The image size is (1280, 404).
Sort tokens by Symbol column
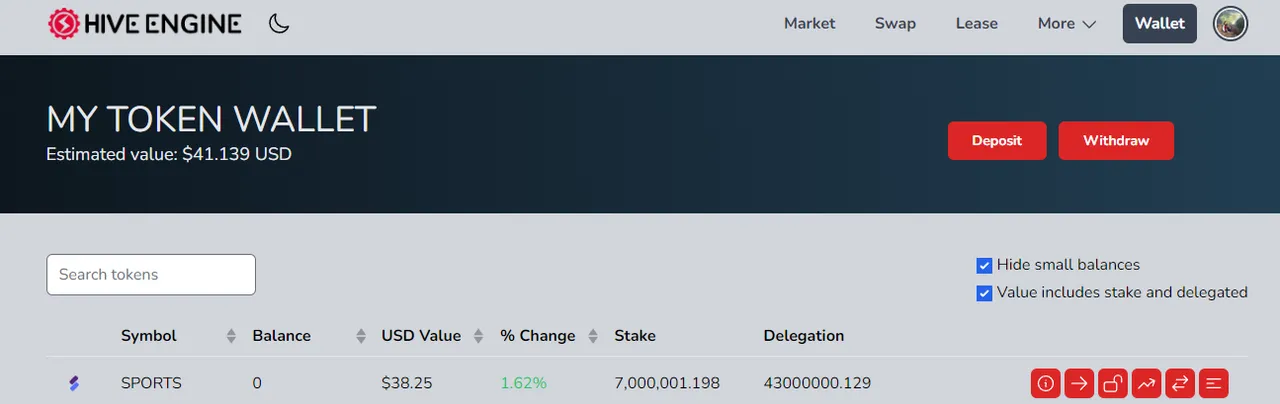coord(149,336)
